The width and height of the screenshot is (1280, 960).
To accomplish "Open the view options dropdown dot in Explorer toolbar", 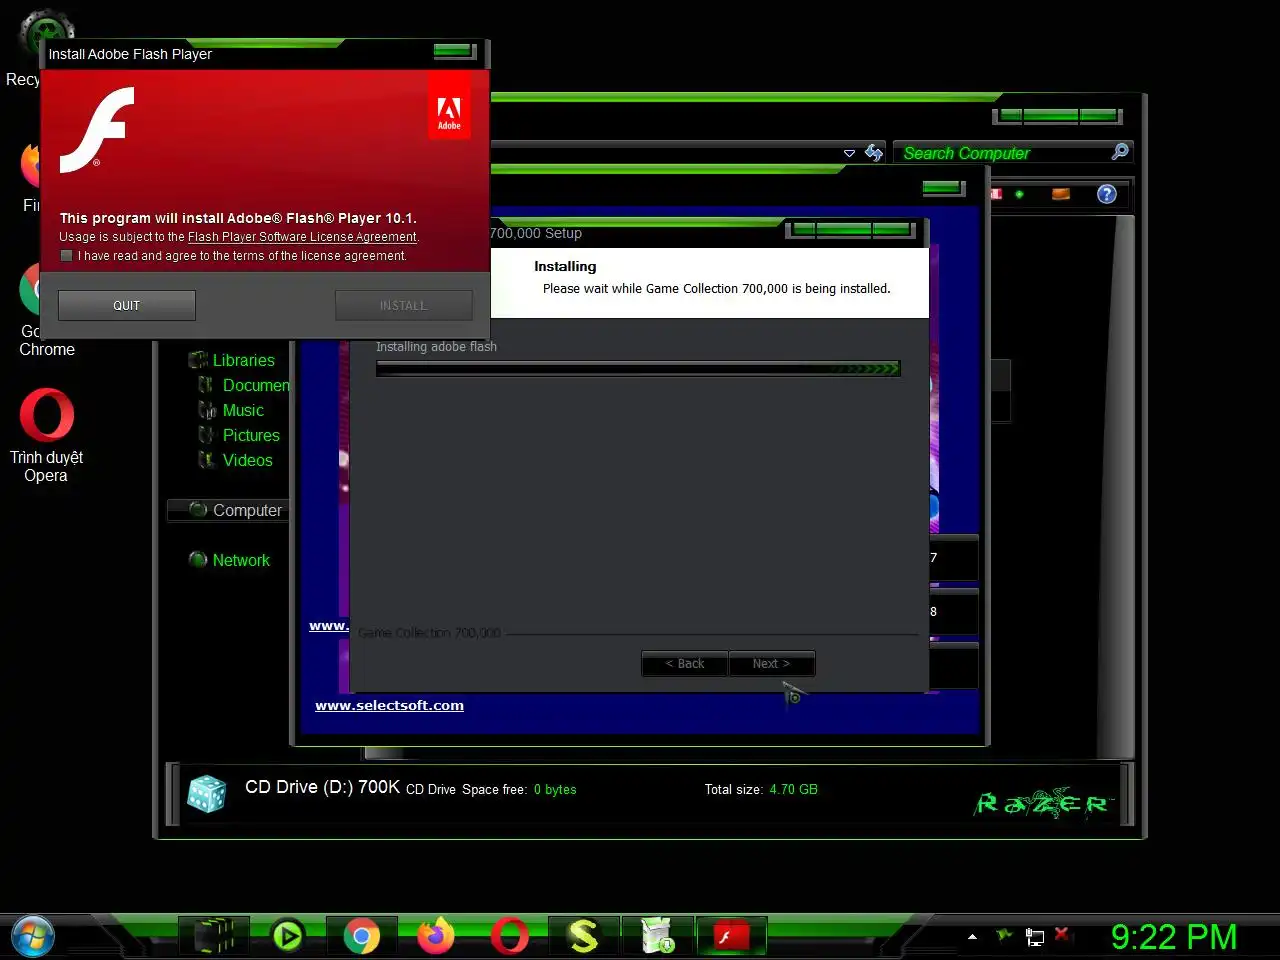I will (1019, 194).
